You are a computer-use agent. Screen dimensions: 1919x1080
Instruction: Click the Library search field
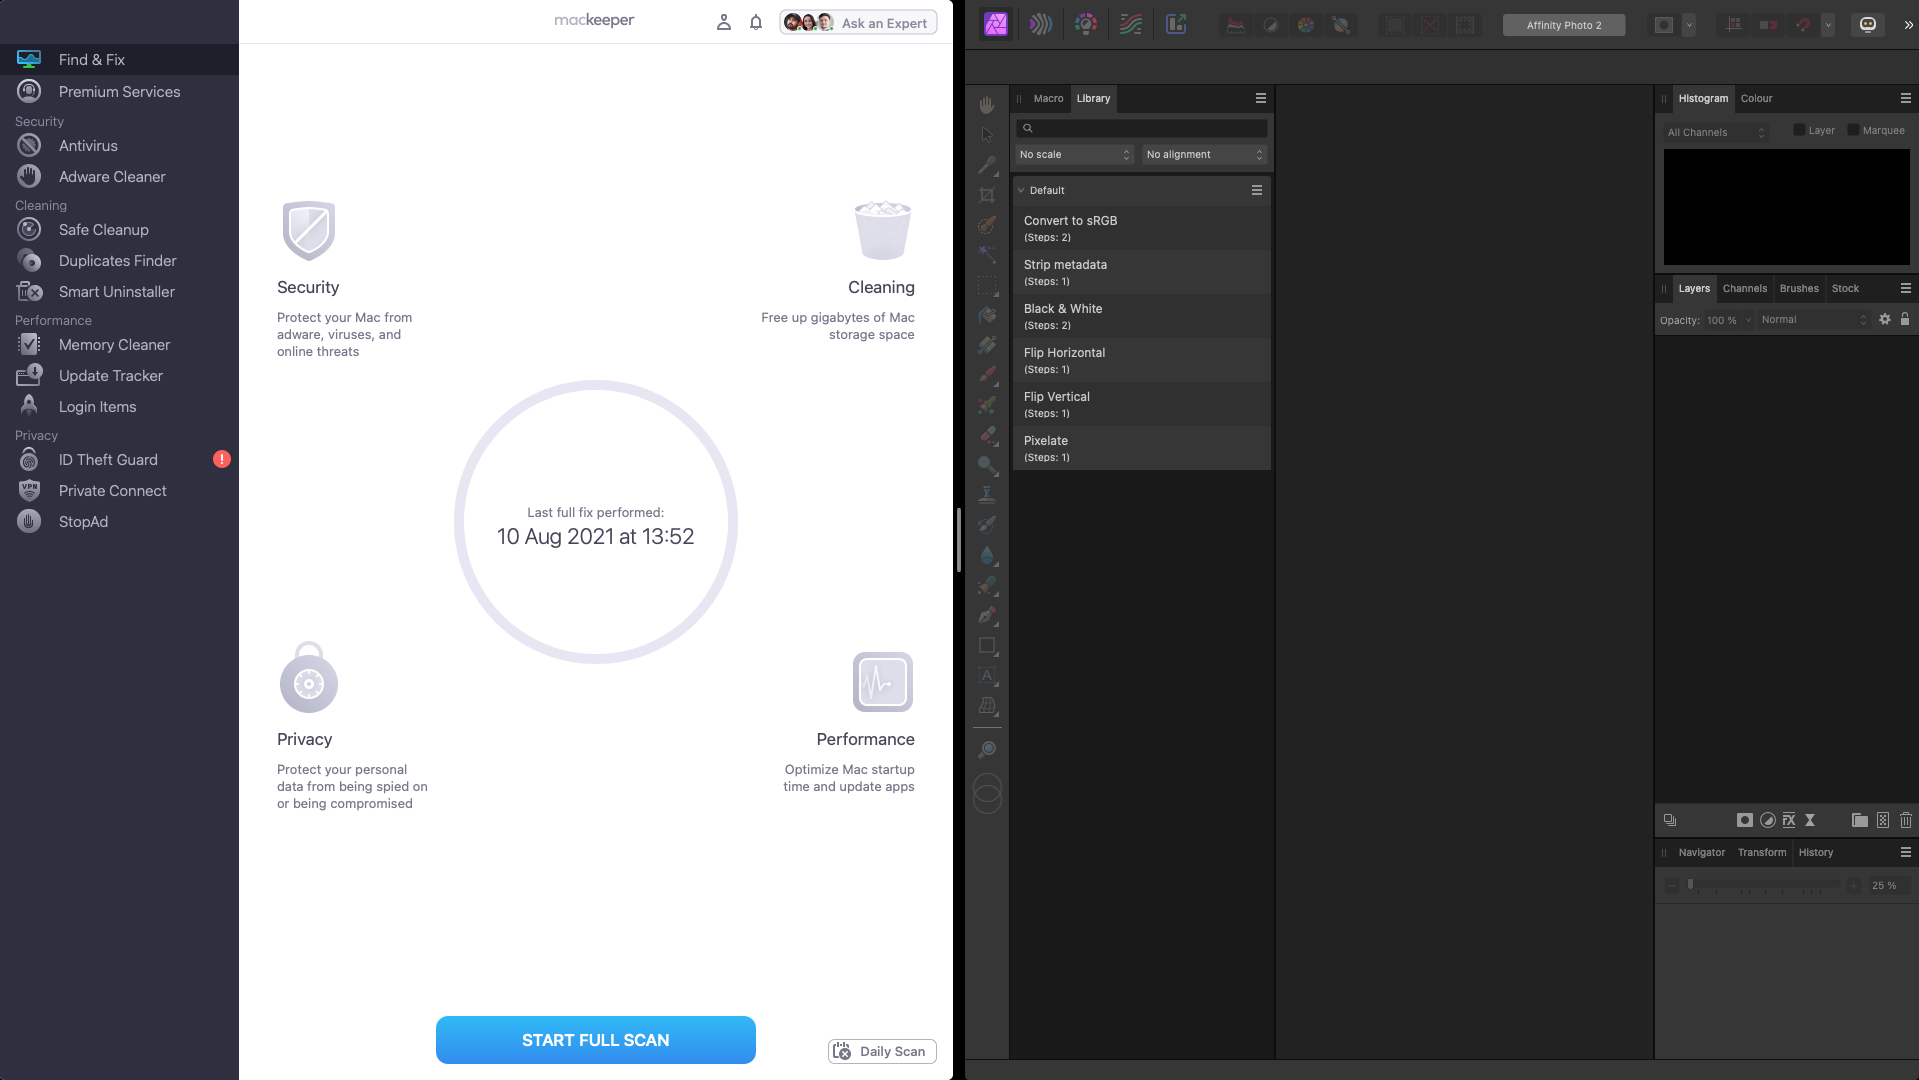[x=1142, y=128]
